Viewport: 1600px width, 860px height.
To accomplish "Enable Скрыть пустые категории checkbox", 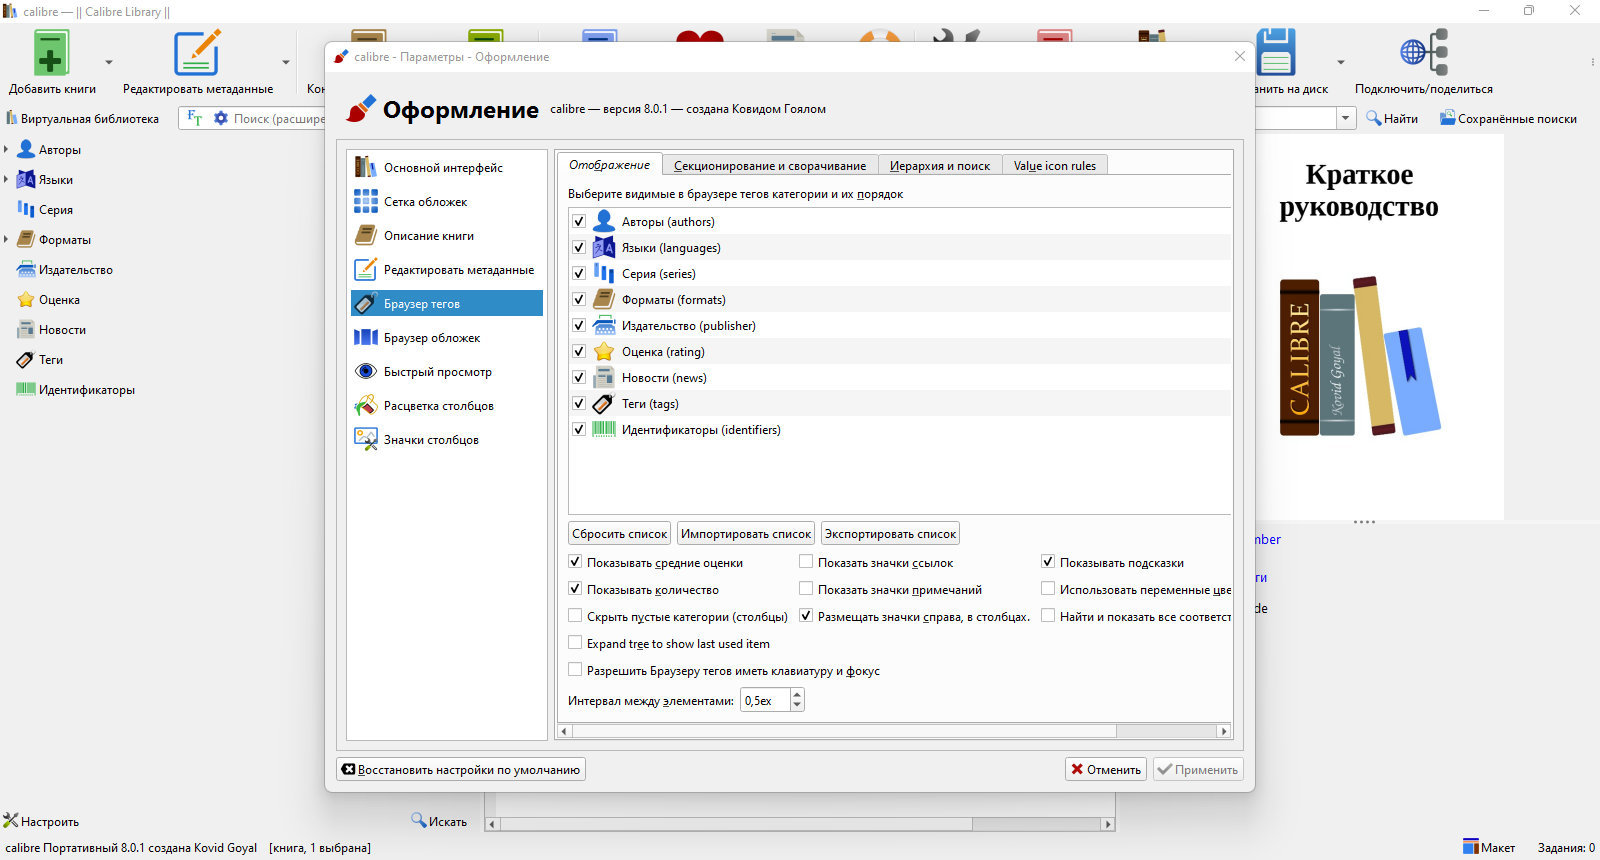I will coord(575,616).
